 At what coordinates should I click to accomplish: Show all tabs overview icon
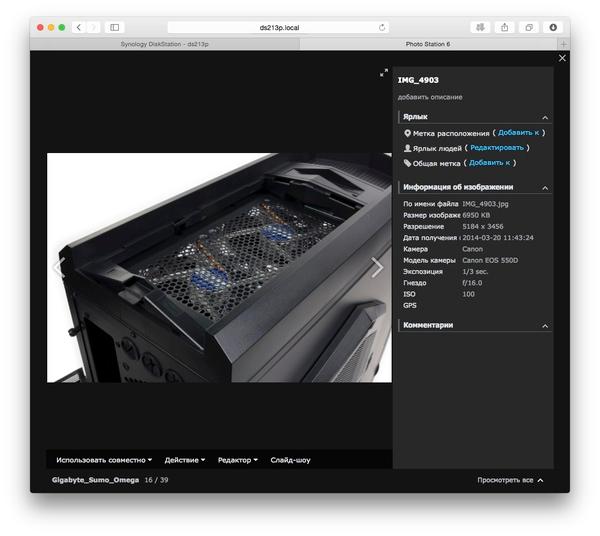[x=529, y=27]
